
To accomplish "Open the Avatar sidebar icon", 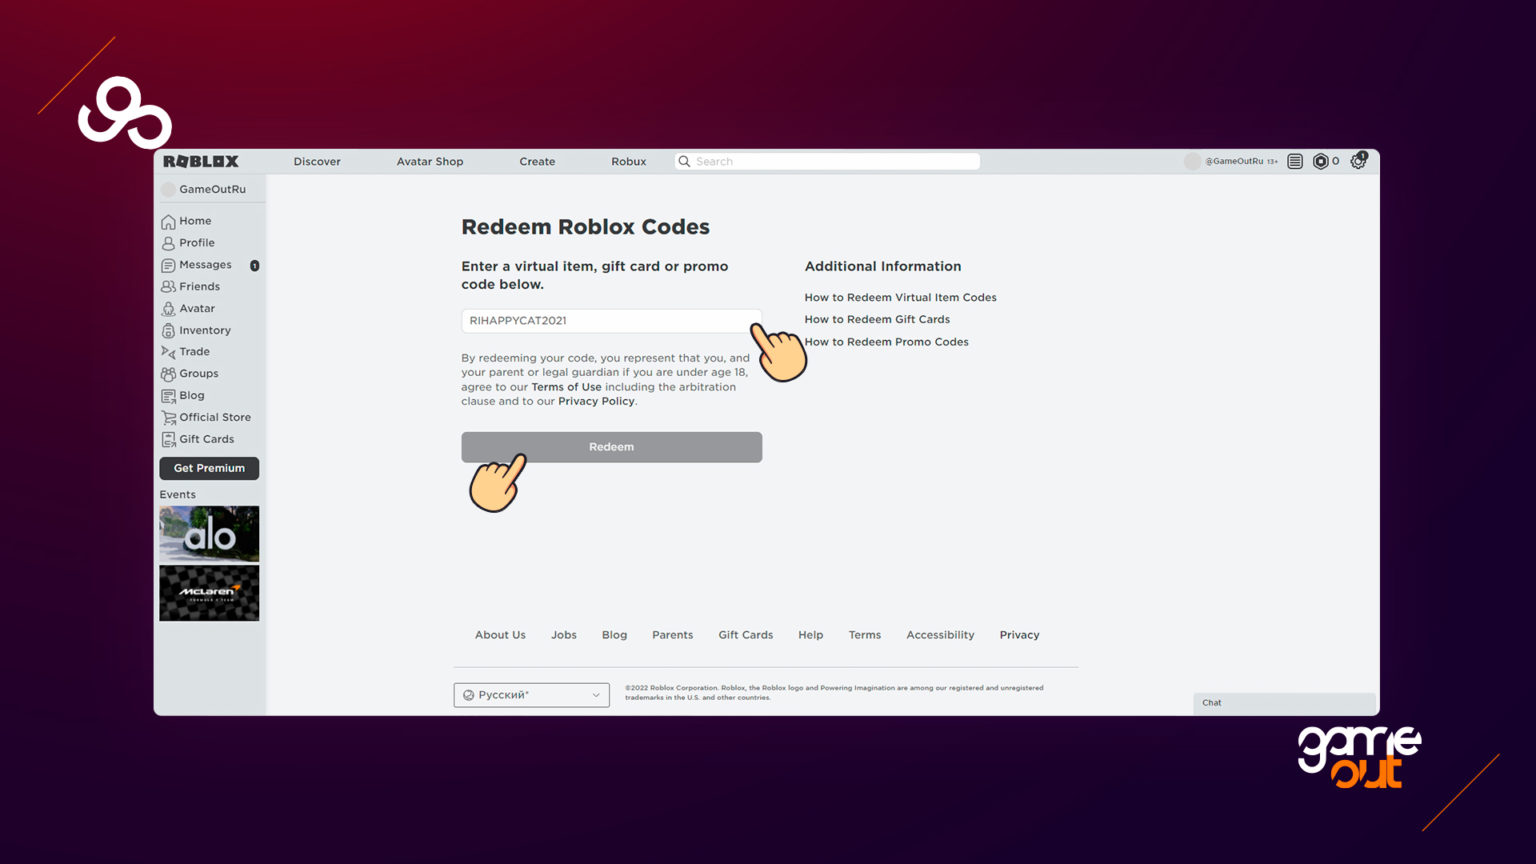I will click(168, 309).
